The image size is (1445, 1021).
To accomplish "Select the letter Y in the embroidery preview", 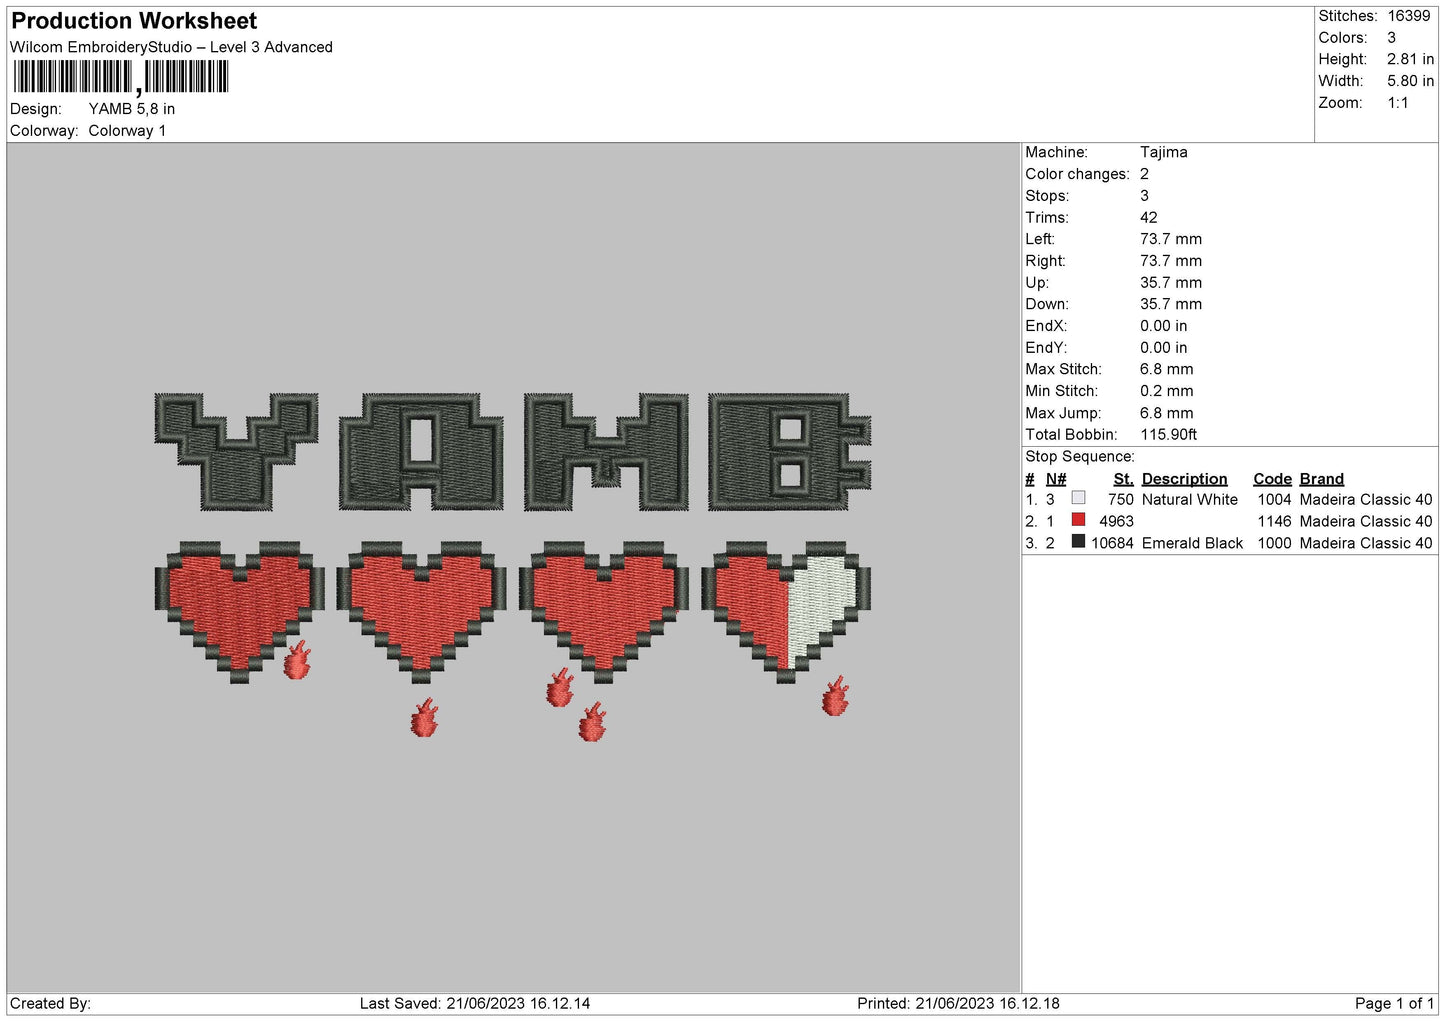I will (237, 451).
